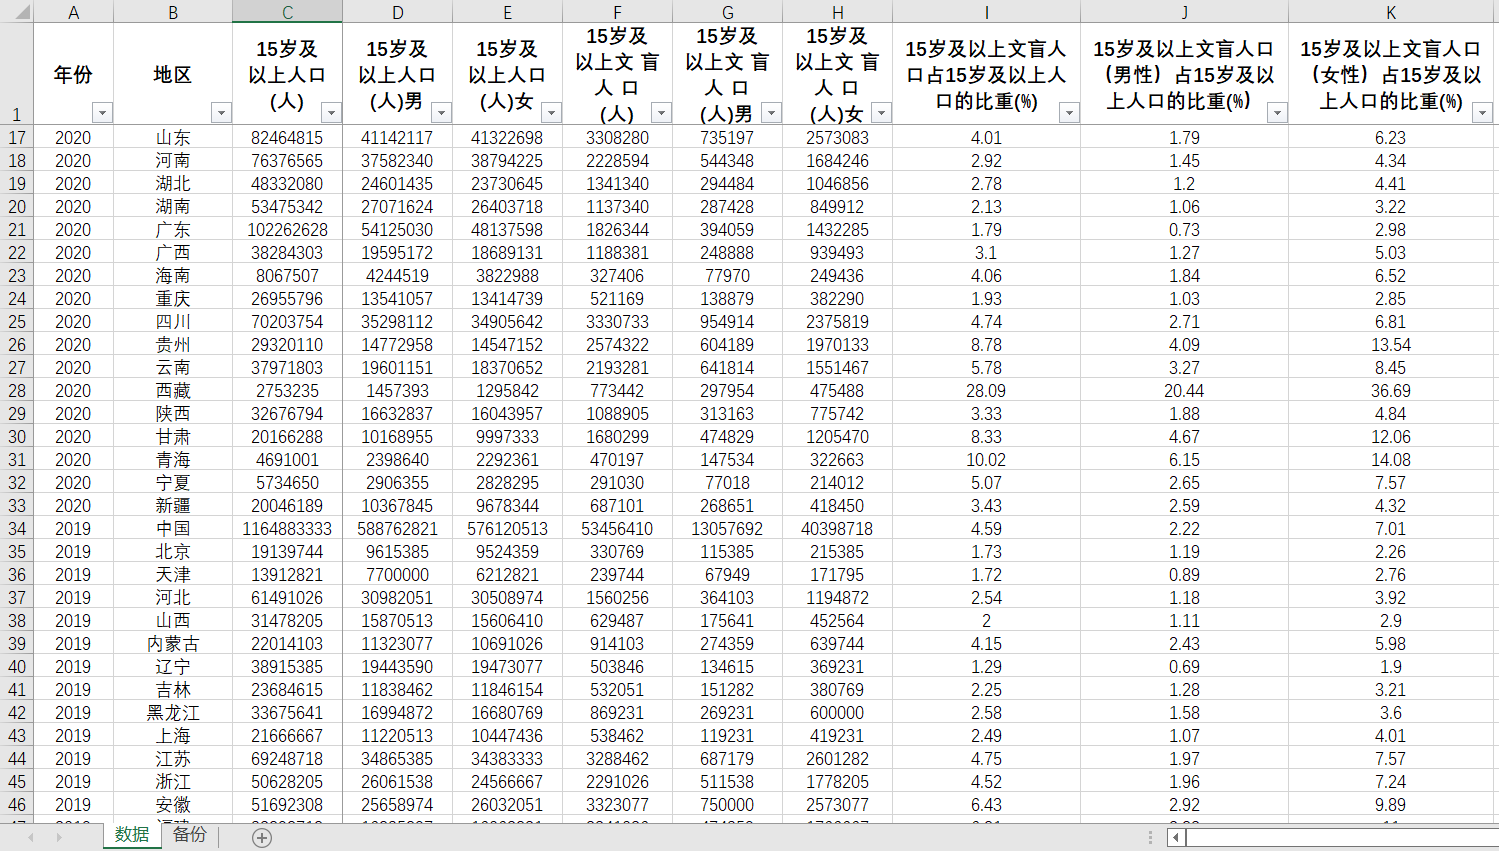
Task: Click the 内蒙古 region cell
Action: [x=173, y=644]
